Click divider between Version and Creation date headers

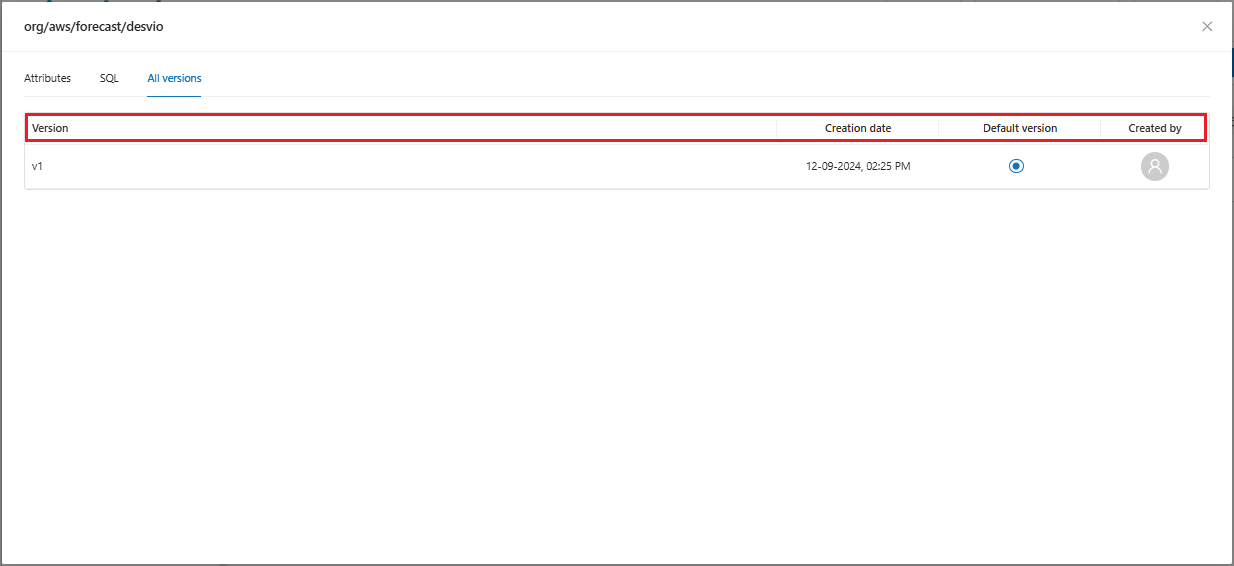(x=777, y=128)
